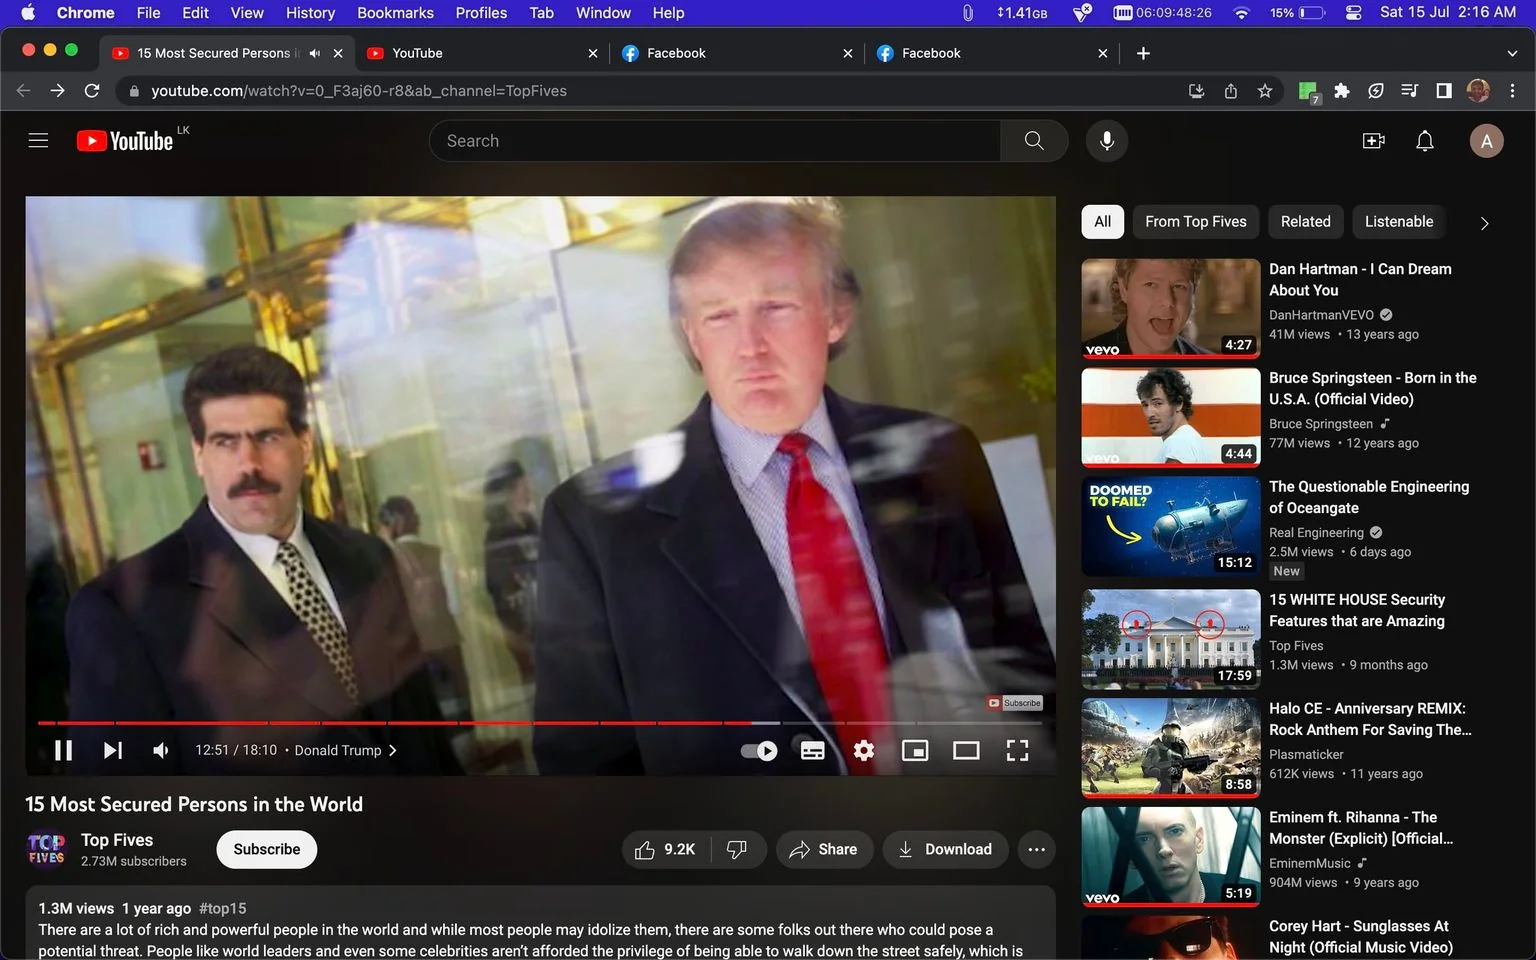Open the YouTube guide hamburger menu
The width and height of the screenshot is (1536, 960).
tap(38, 141)
